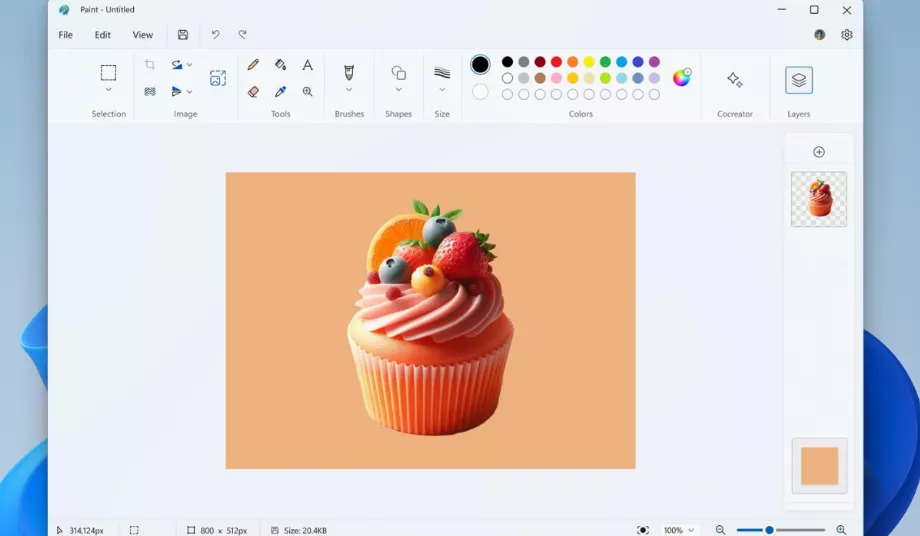
Task: Open the Settings gear
Action: point(847,35)
